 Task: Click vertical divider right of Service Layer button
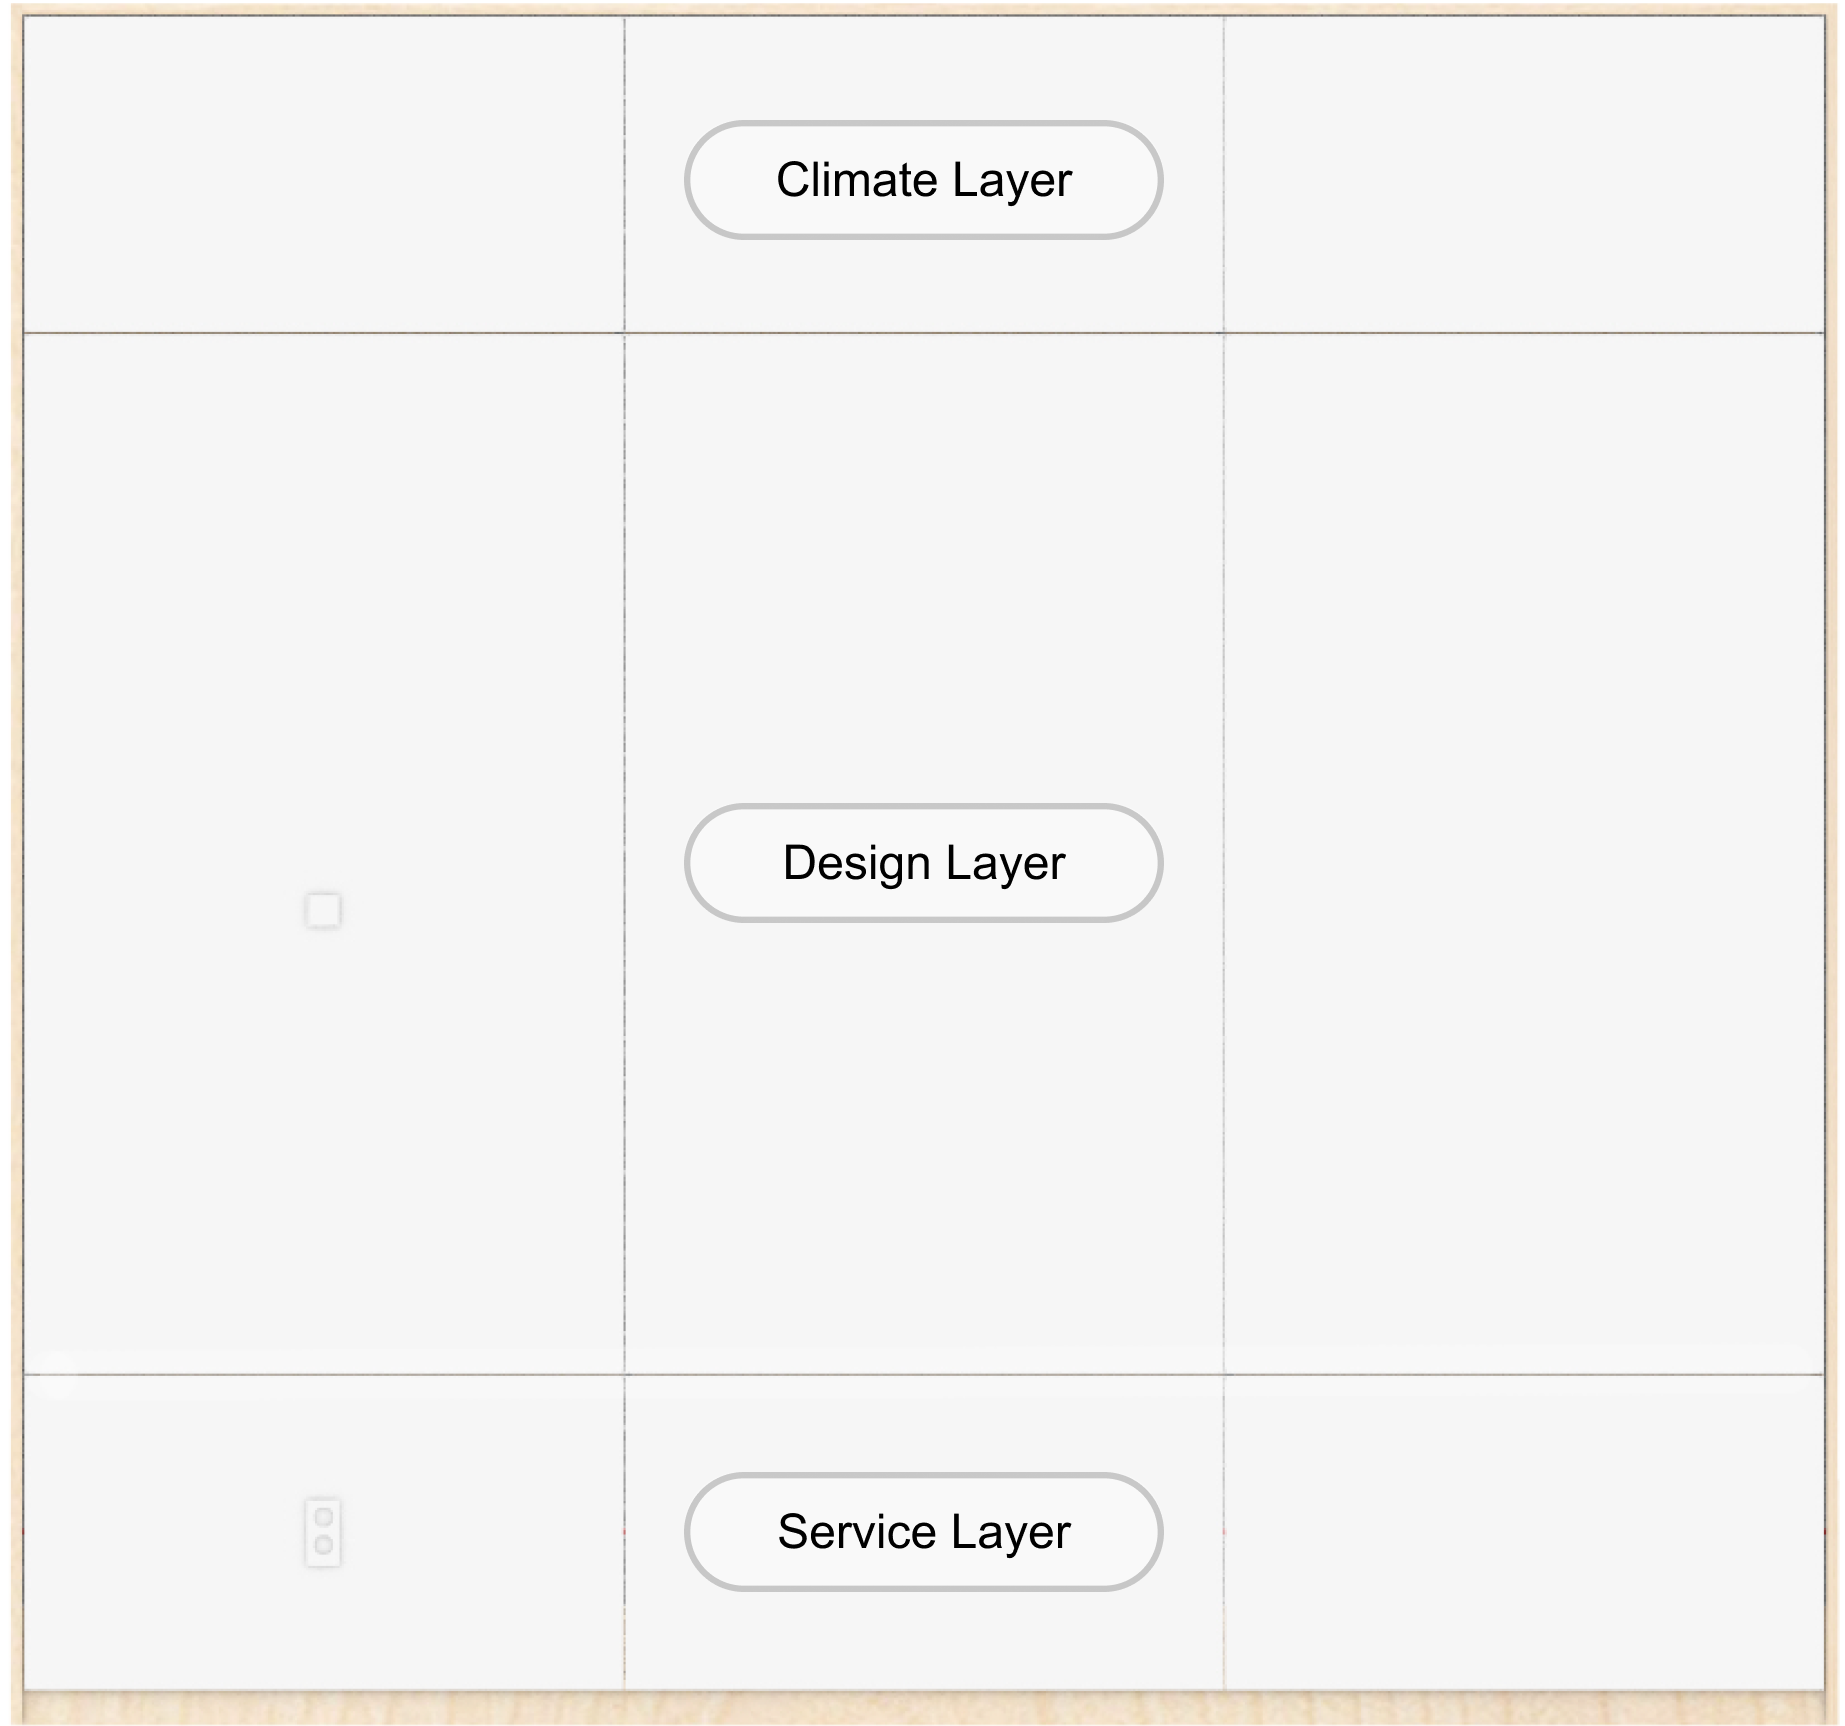1223,1531
